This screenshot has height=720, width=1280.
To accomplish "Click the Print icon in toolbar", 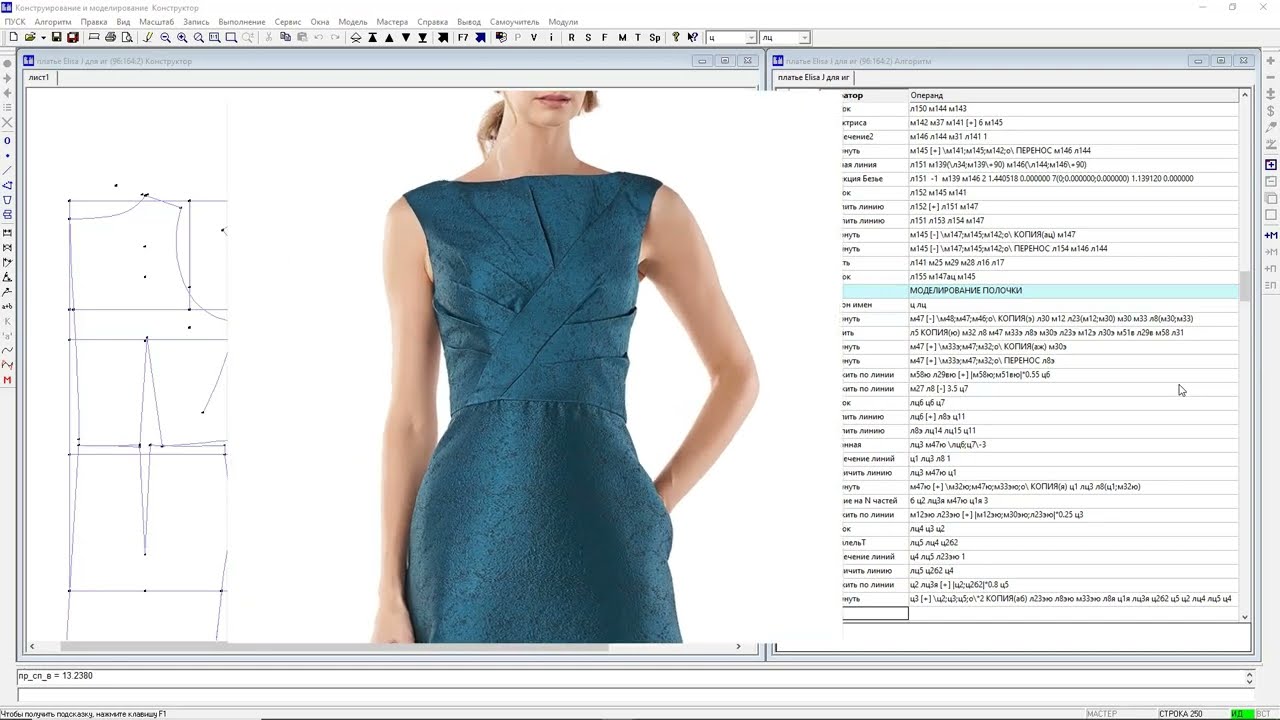I will click(x=110, y=38).
